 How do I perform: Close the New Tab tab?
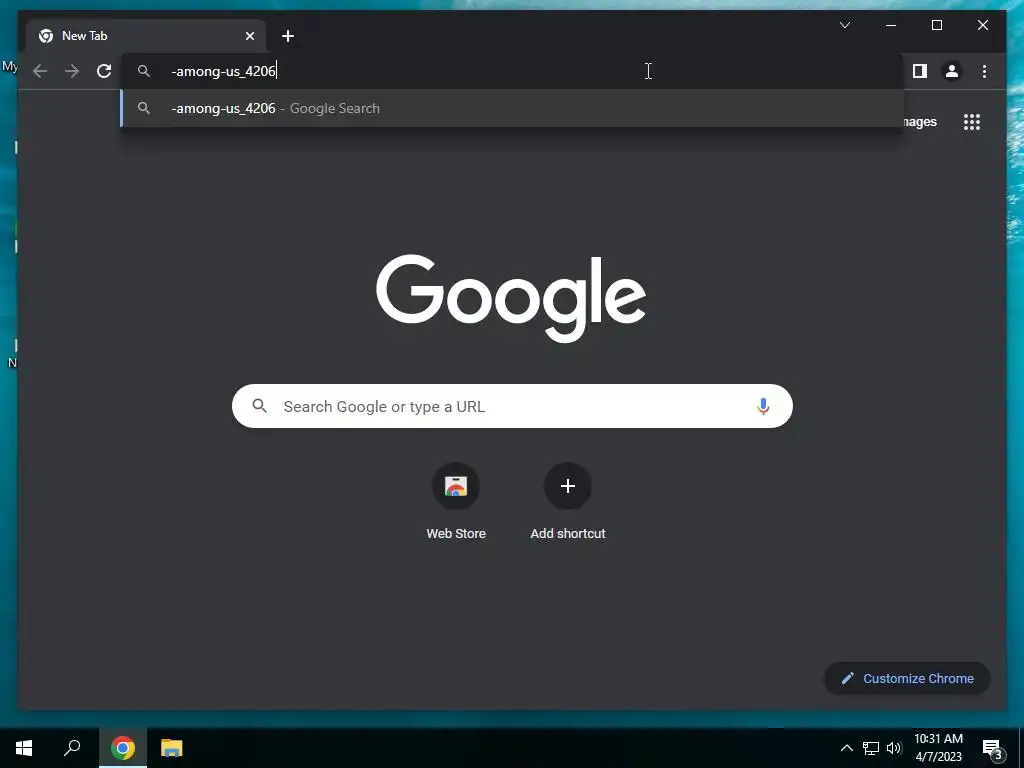pos(249,36)
